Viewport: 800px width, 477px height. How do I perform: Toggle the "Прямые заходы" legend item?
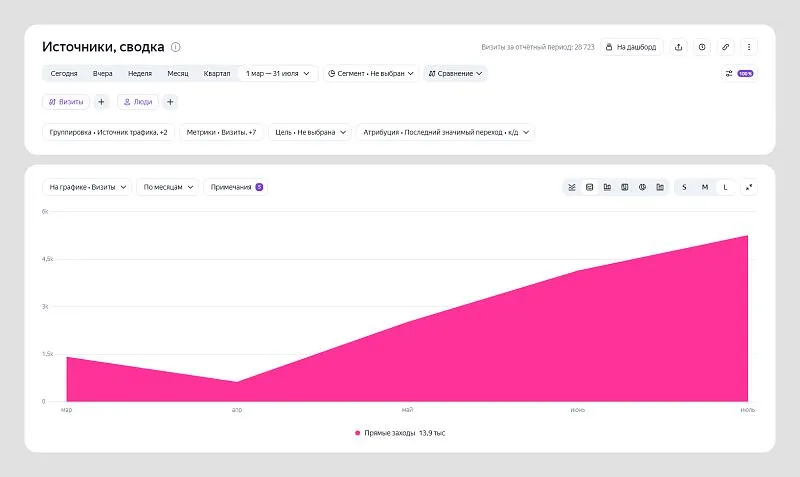(x=400, y=433)
